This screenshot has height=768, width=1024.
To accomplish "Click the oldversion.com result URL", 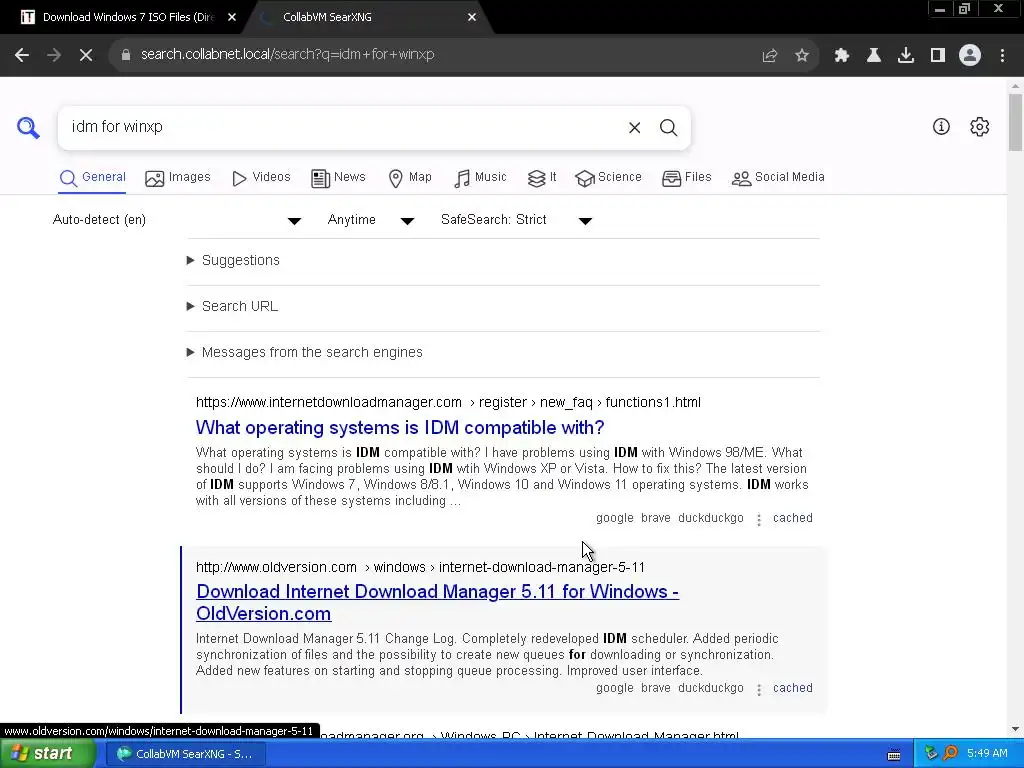I will [x=420, y=568].
